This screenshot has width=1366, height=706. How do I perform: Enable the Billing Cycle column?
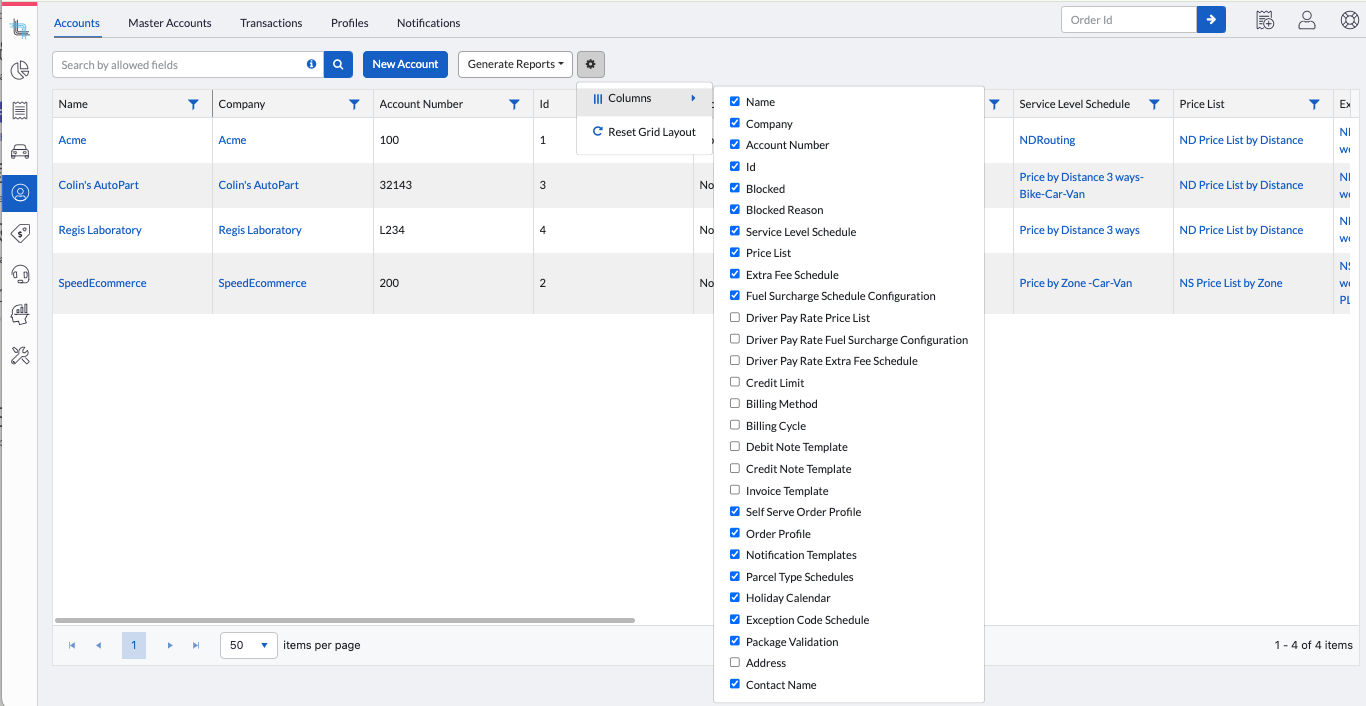[735, 426]
